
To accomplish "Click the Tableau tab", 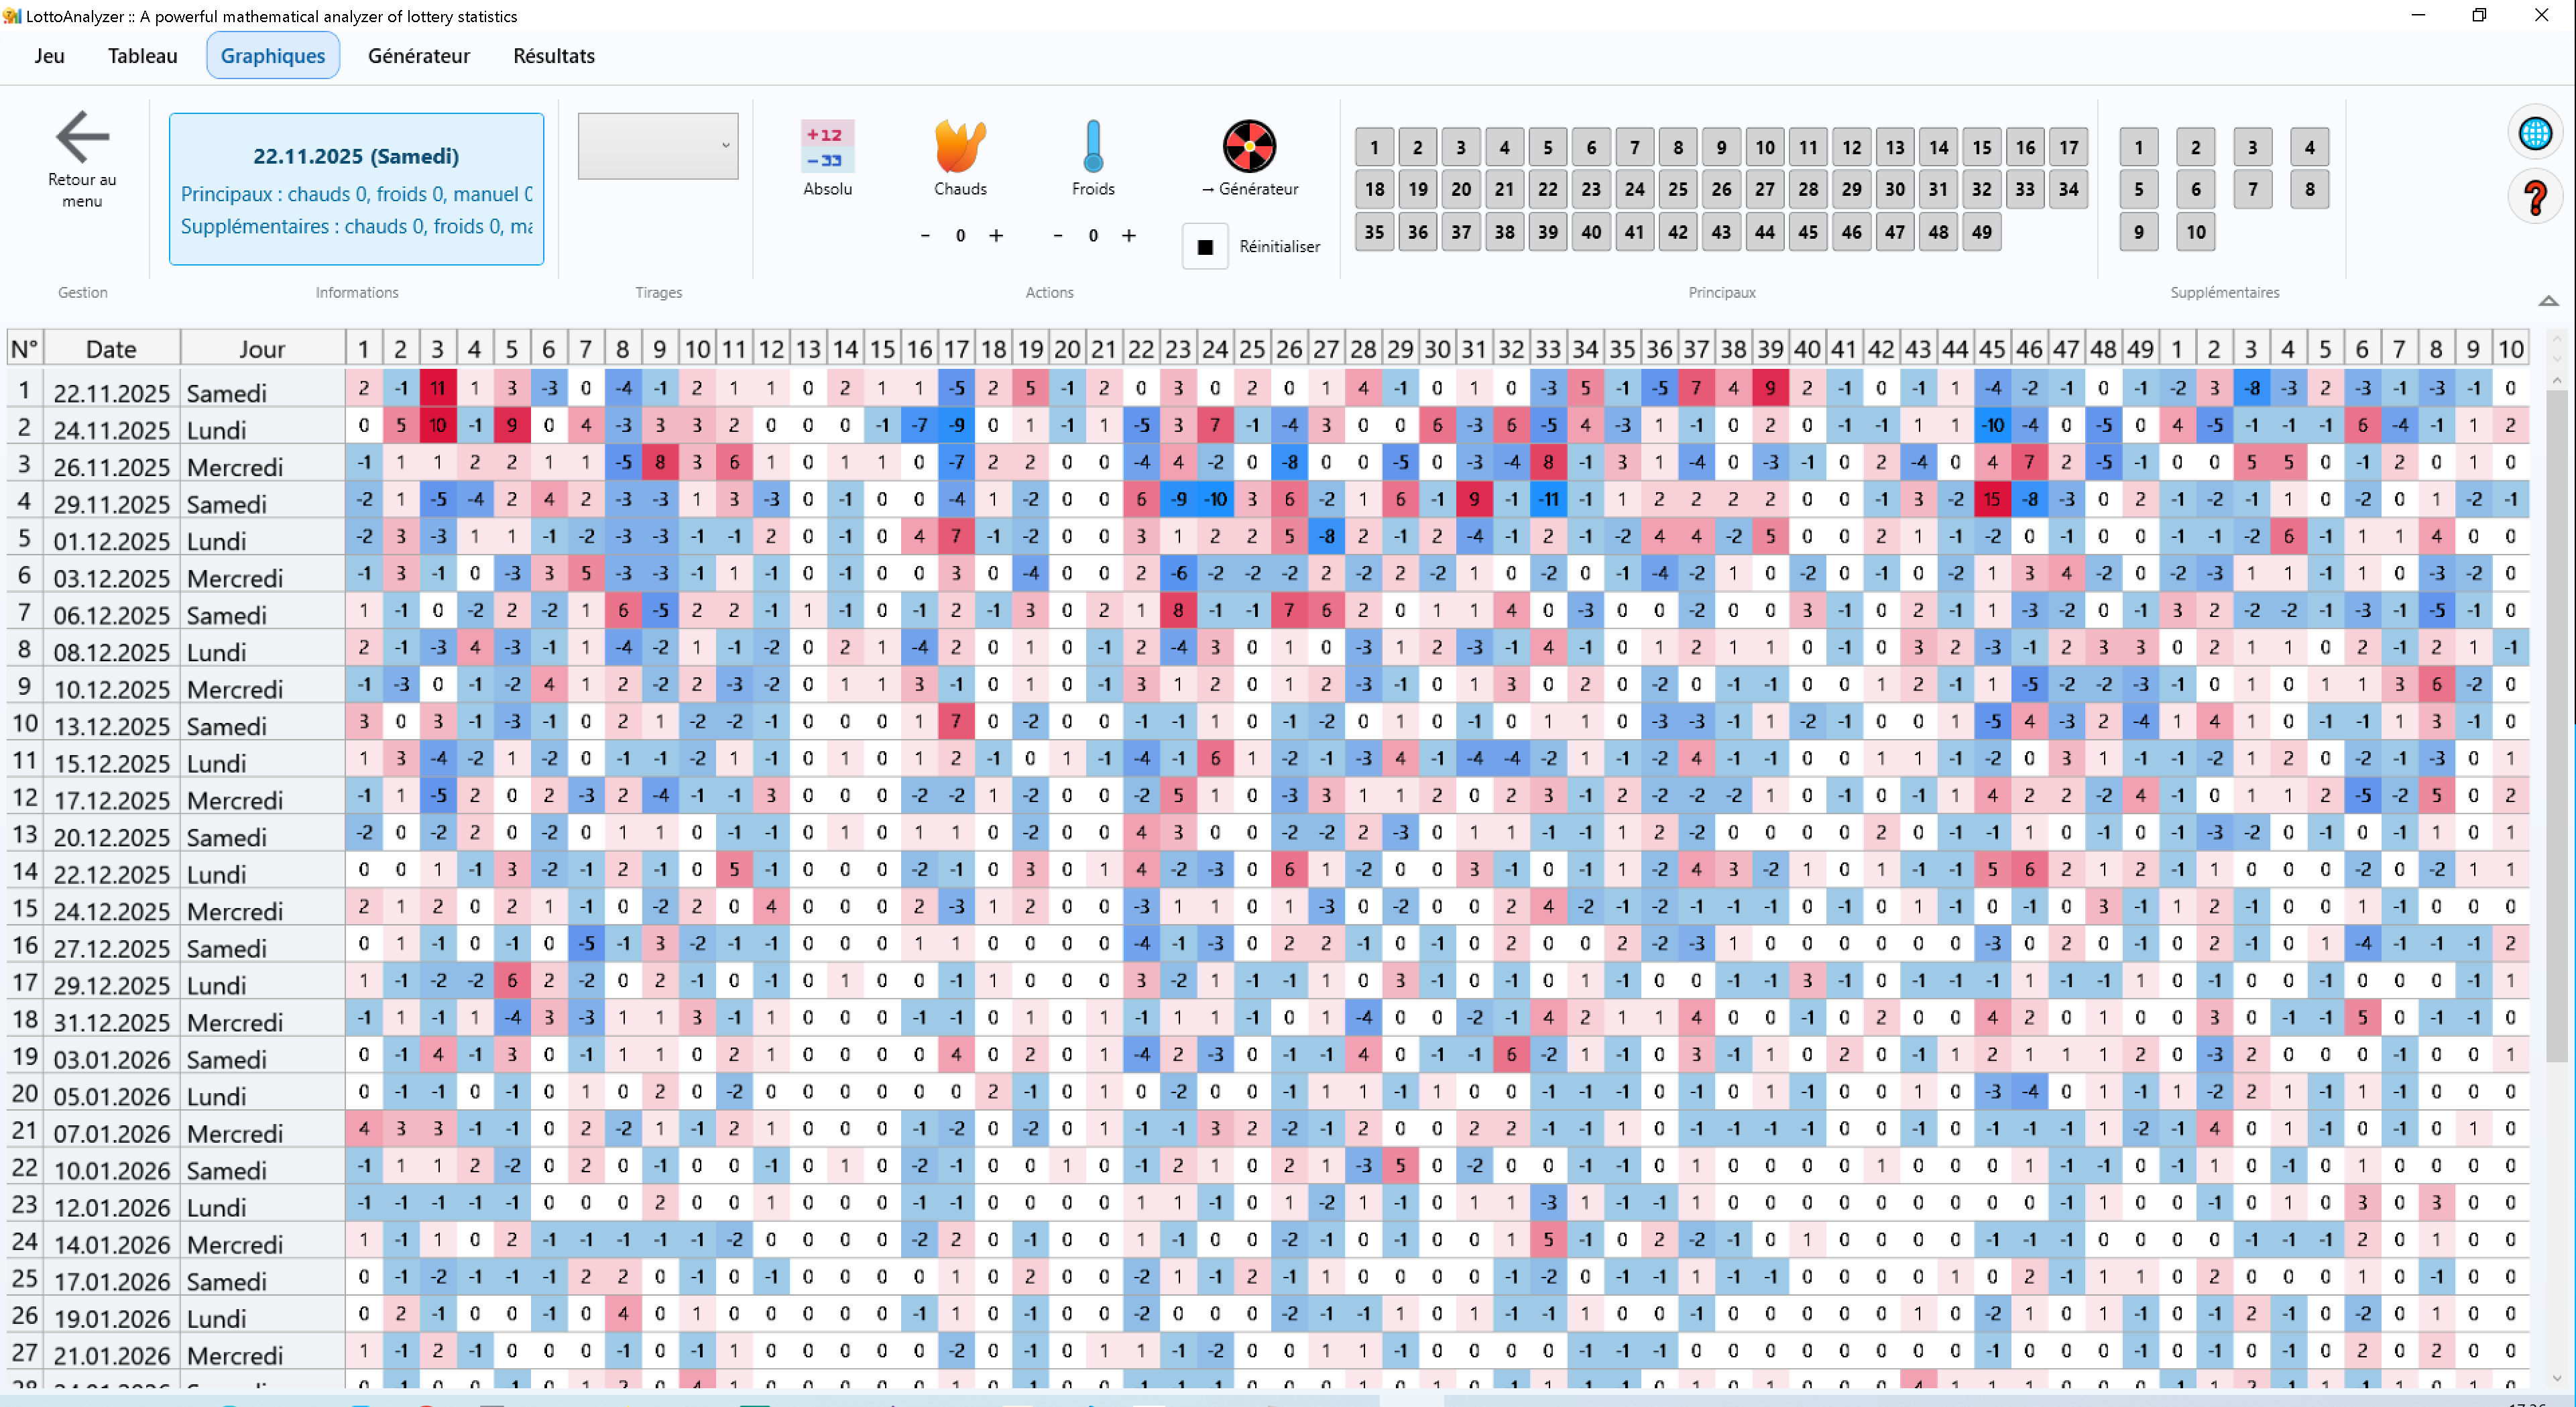I will 142,56.
